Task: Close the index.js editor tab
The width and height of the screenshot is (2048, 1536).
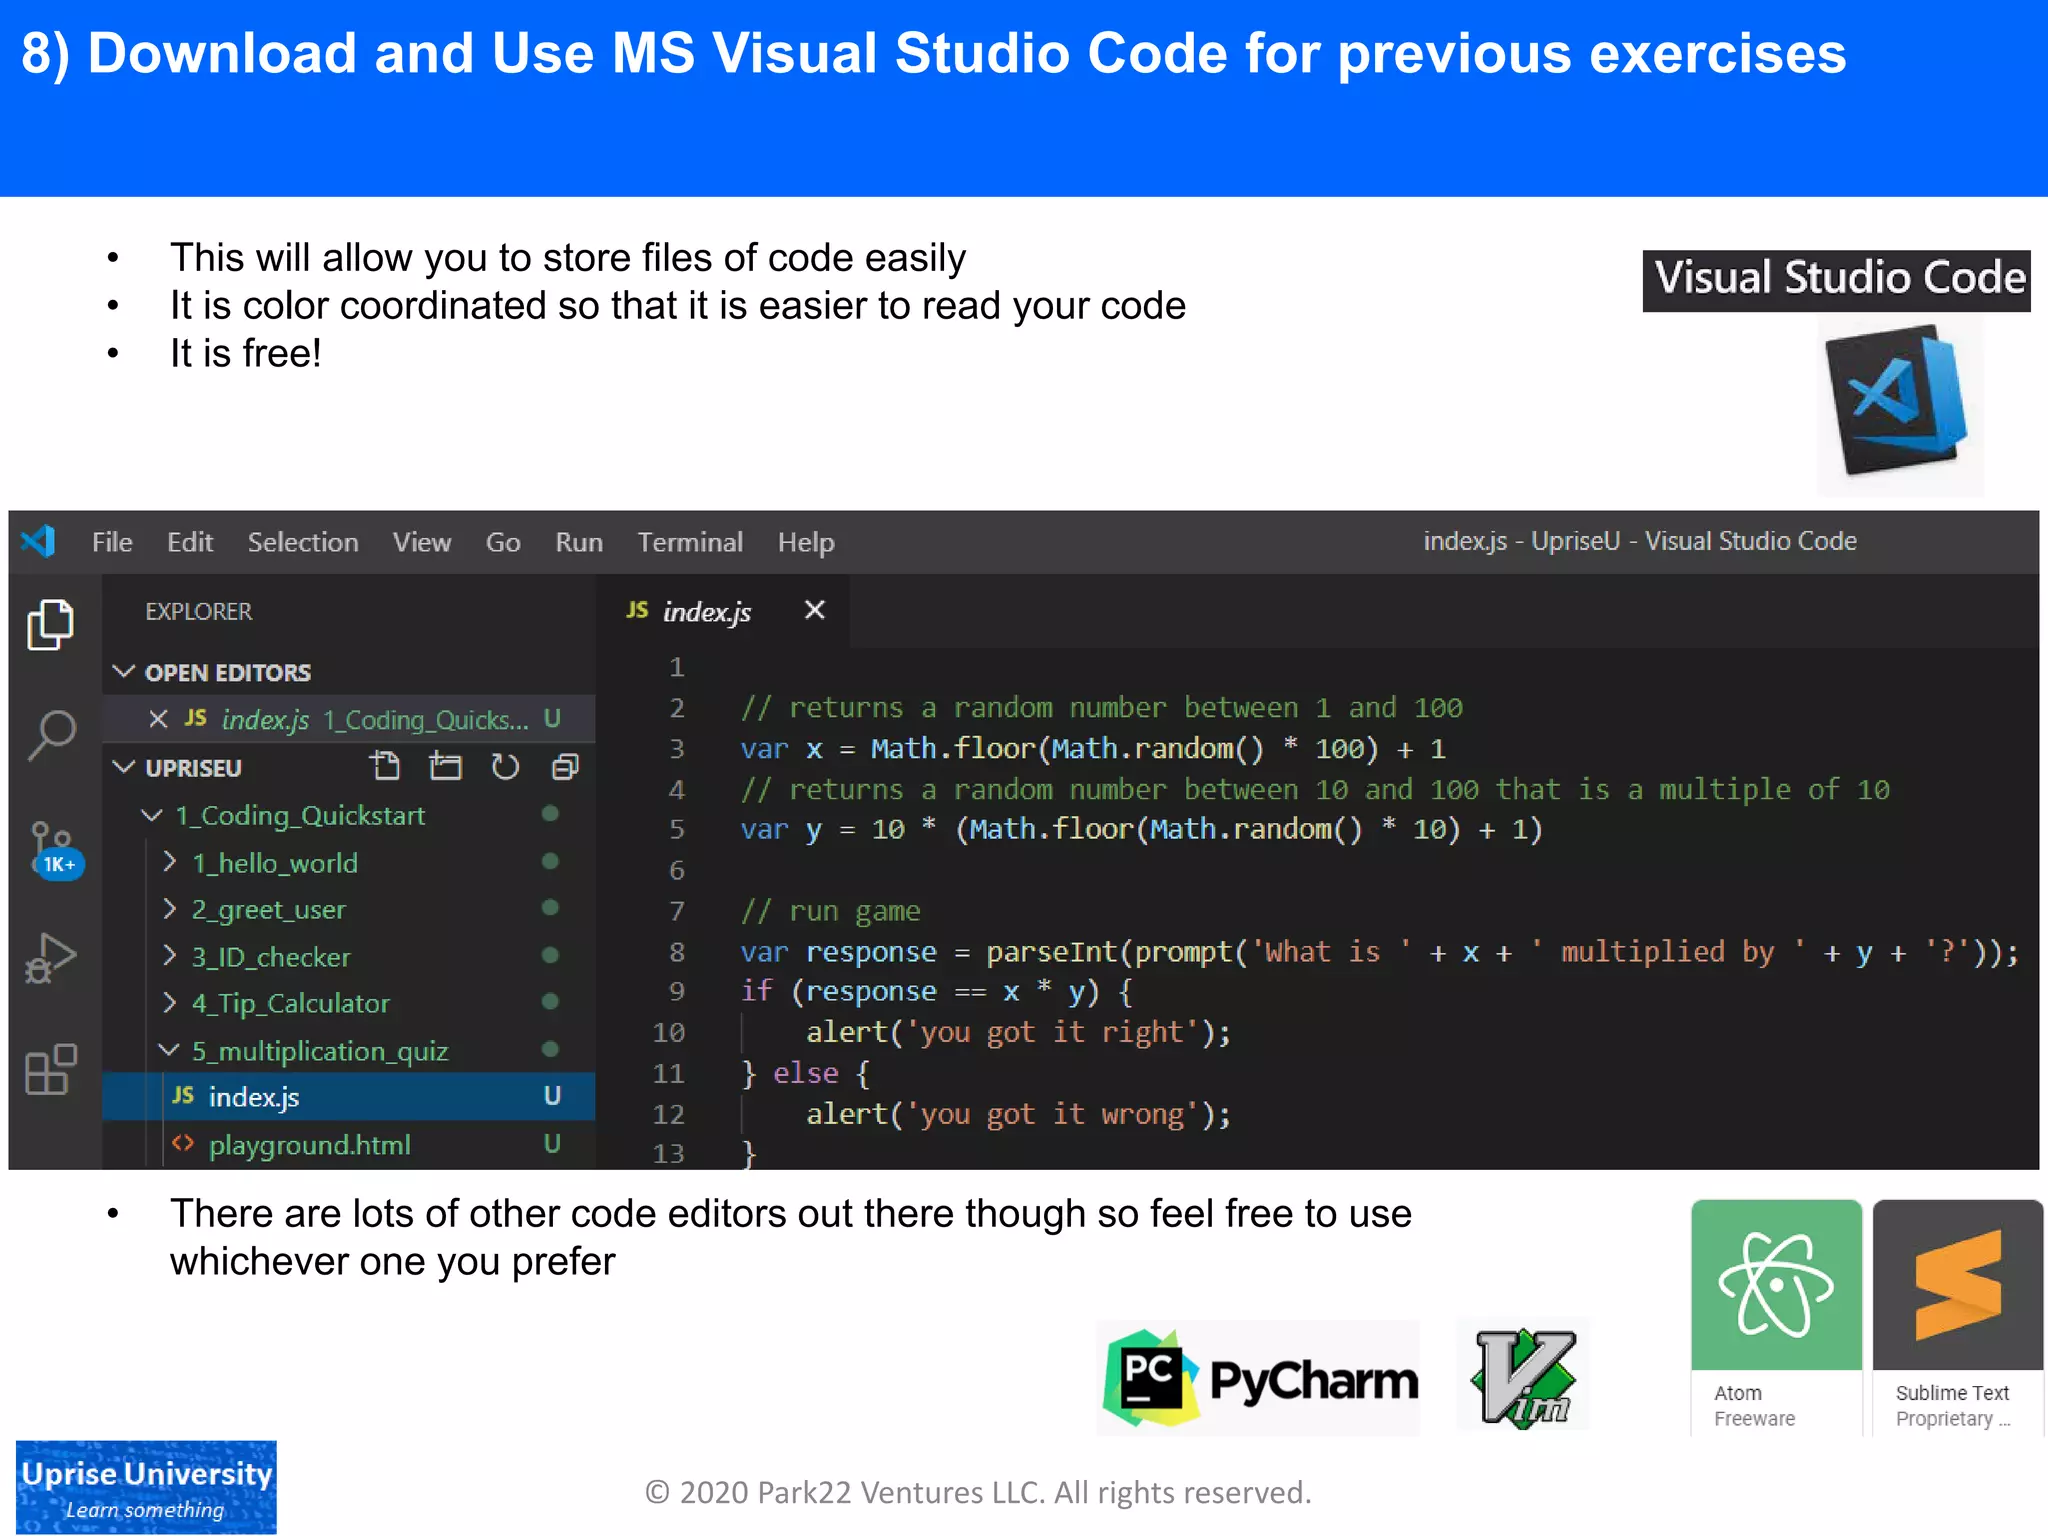Action: tap(815, 610)
